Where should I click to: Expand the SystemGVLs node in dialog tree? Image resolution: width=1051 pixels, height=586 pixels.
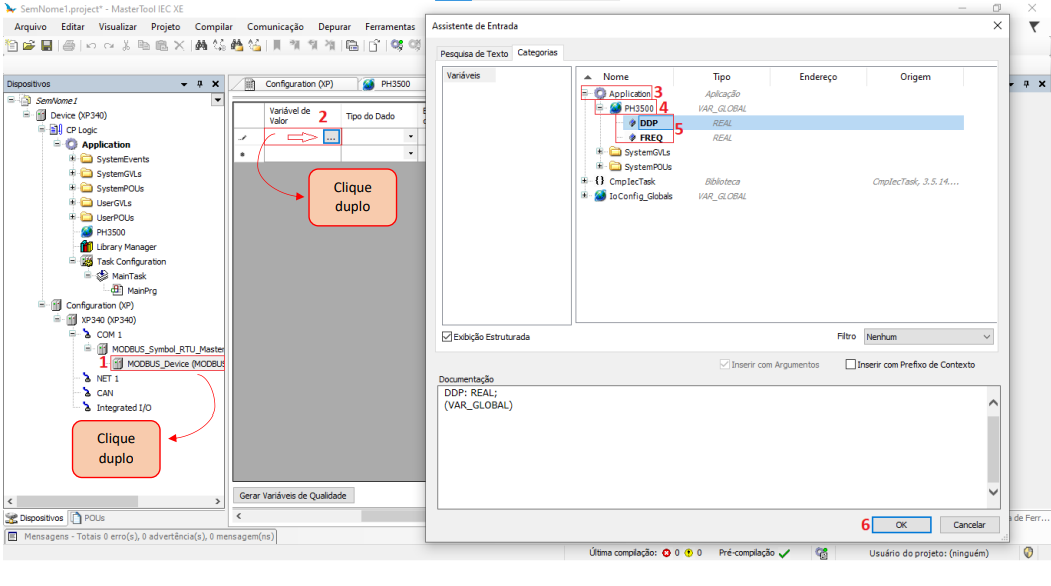pyautogui.click(x=600, y=152)
